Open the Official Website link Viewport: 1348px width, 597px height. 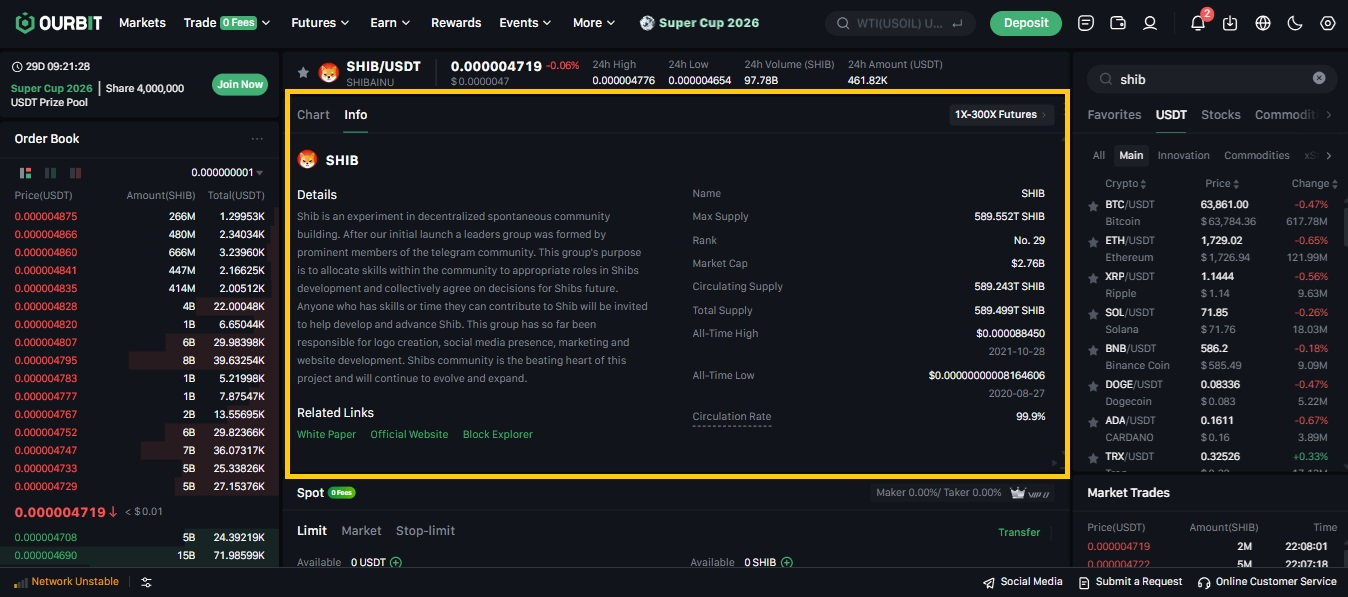click(409, 434)
